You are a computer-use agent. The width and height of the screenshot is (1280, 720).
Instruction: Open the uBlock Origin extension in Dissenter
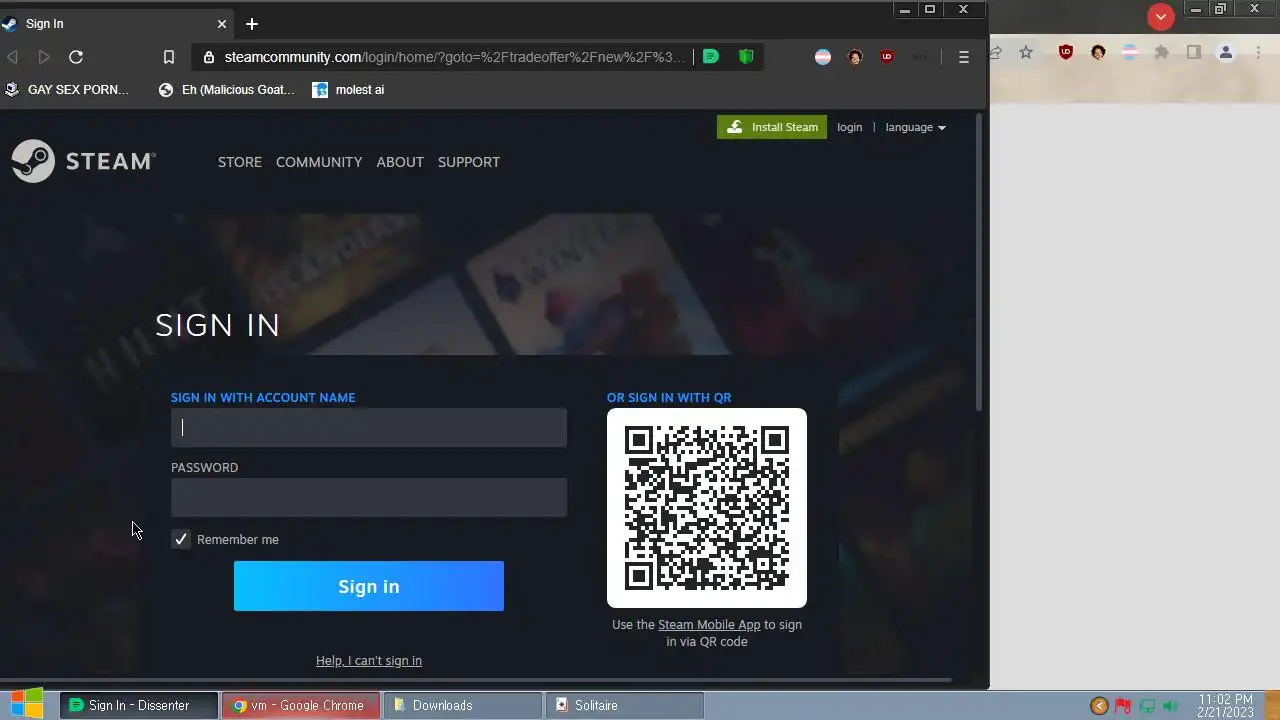pos(887,57)
